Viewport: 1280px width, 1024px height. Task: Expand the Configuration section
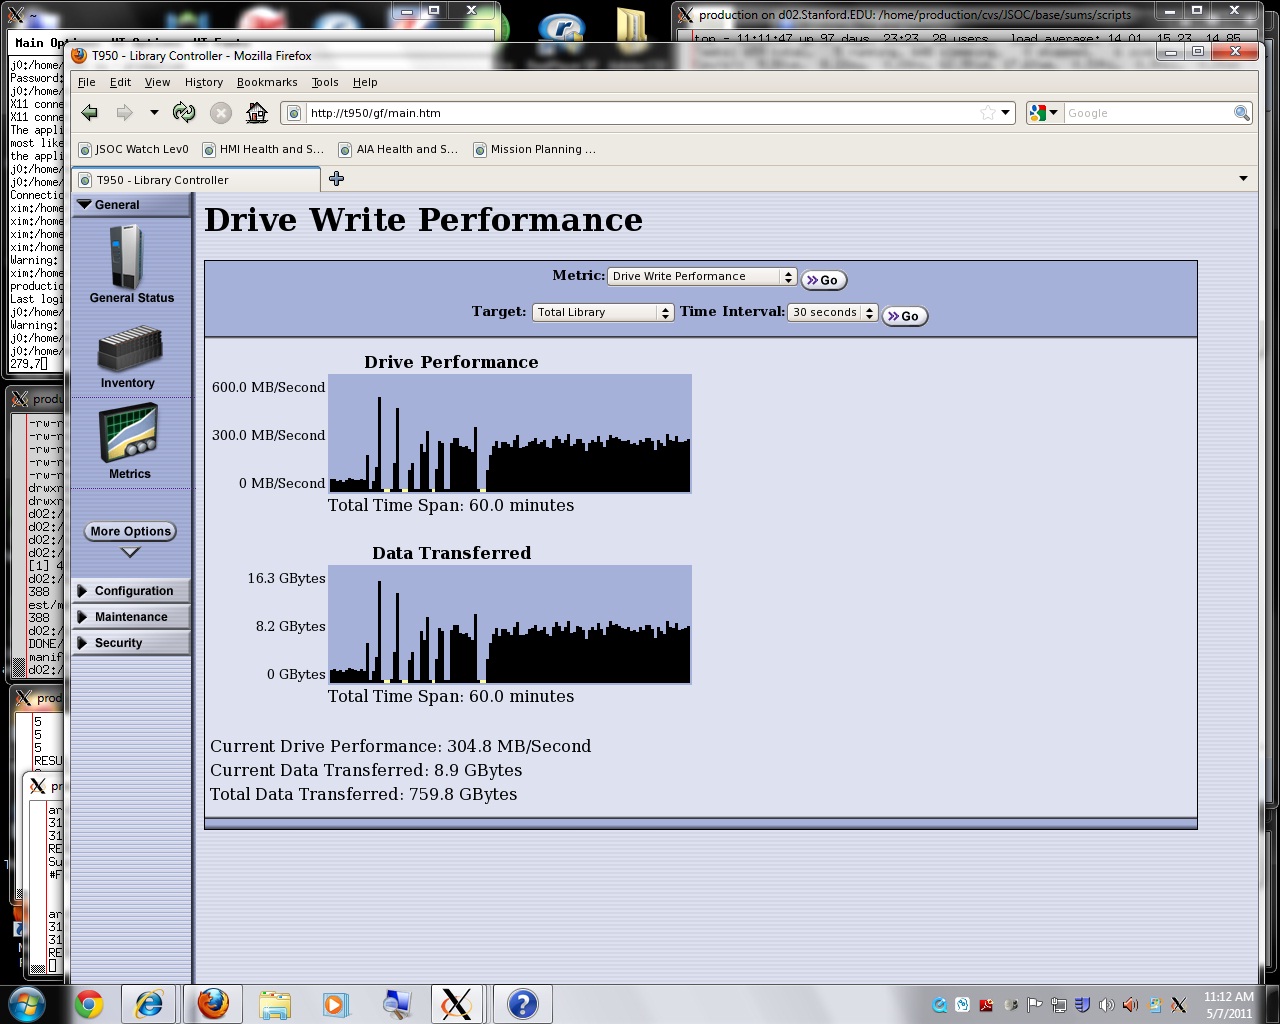coord(132,591)
